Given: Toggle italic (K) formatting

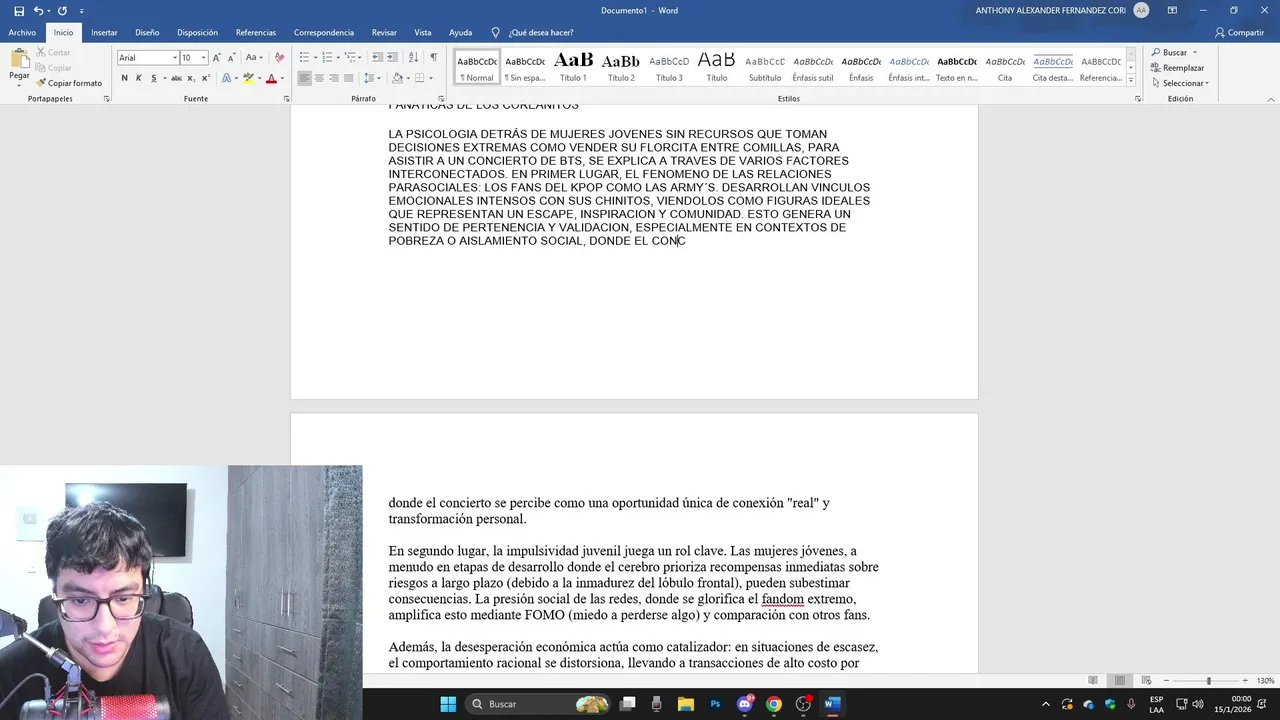Looking at the screenshot, I should click(139, 78).
